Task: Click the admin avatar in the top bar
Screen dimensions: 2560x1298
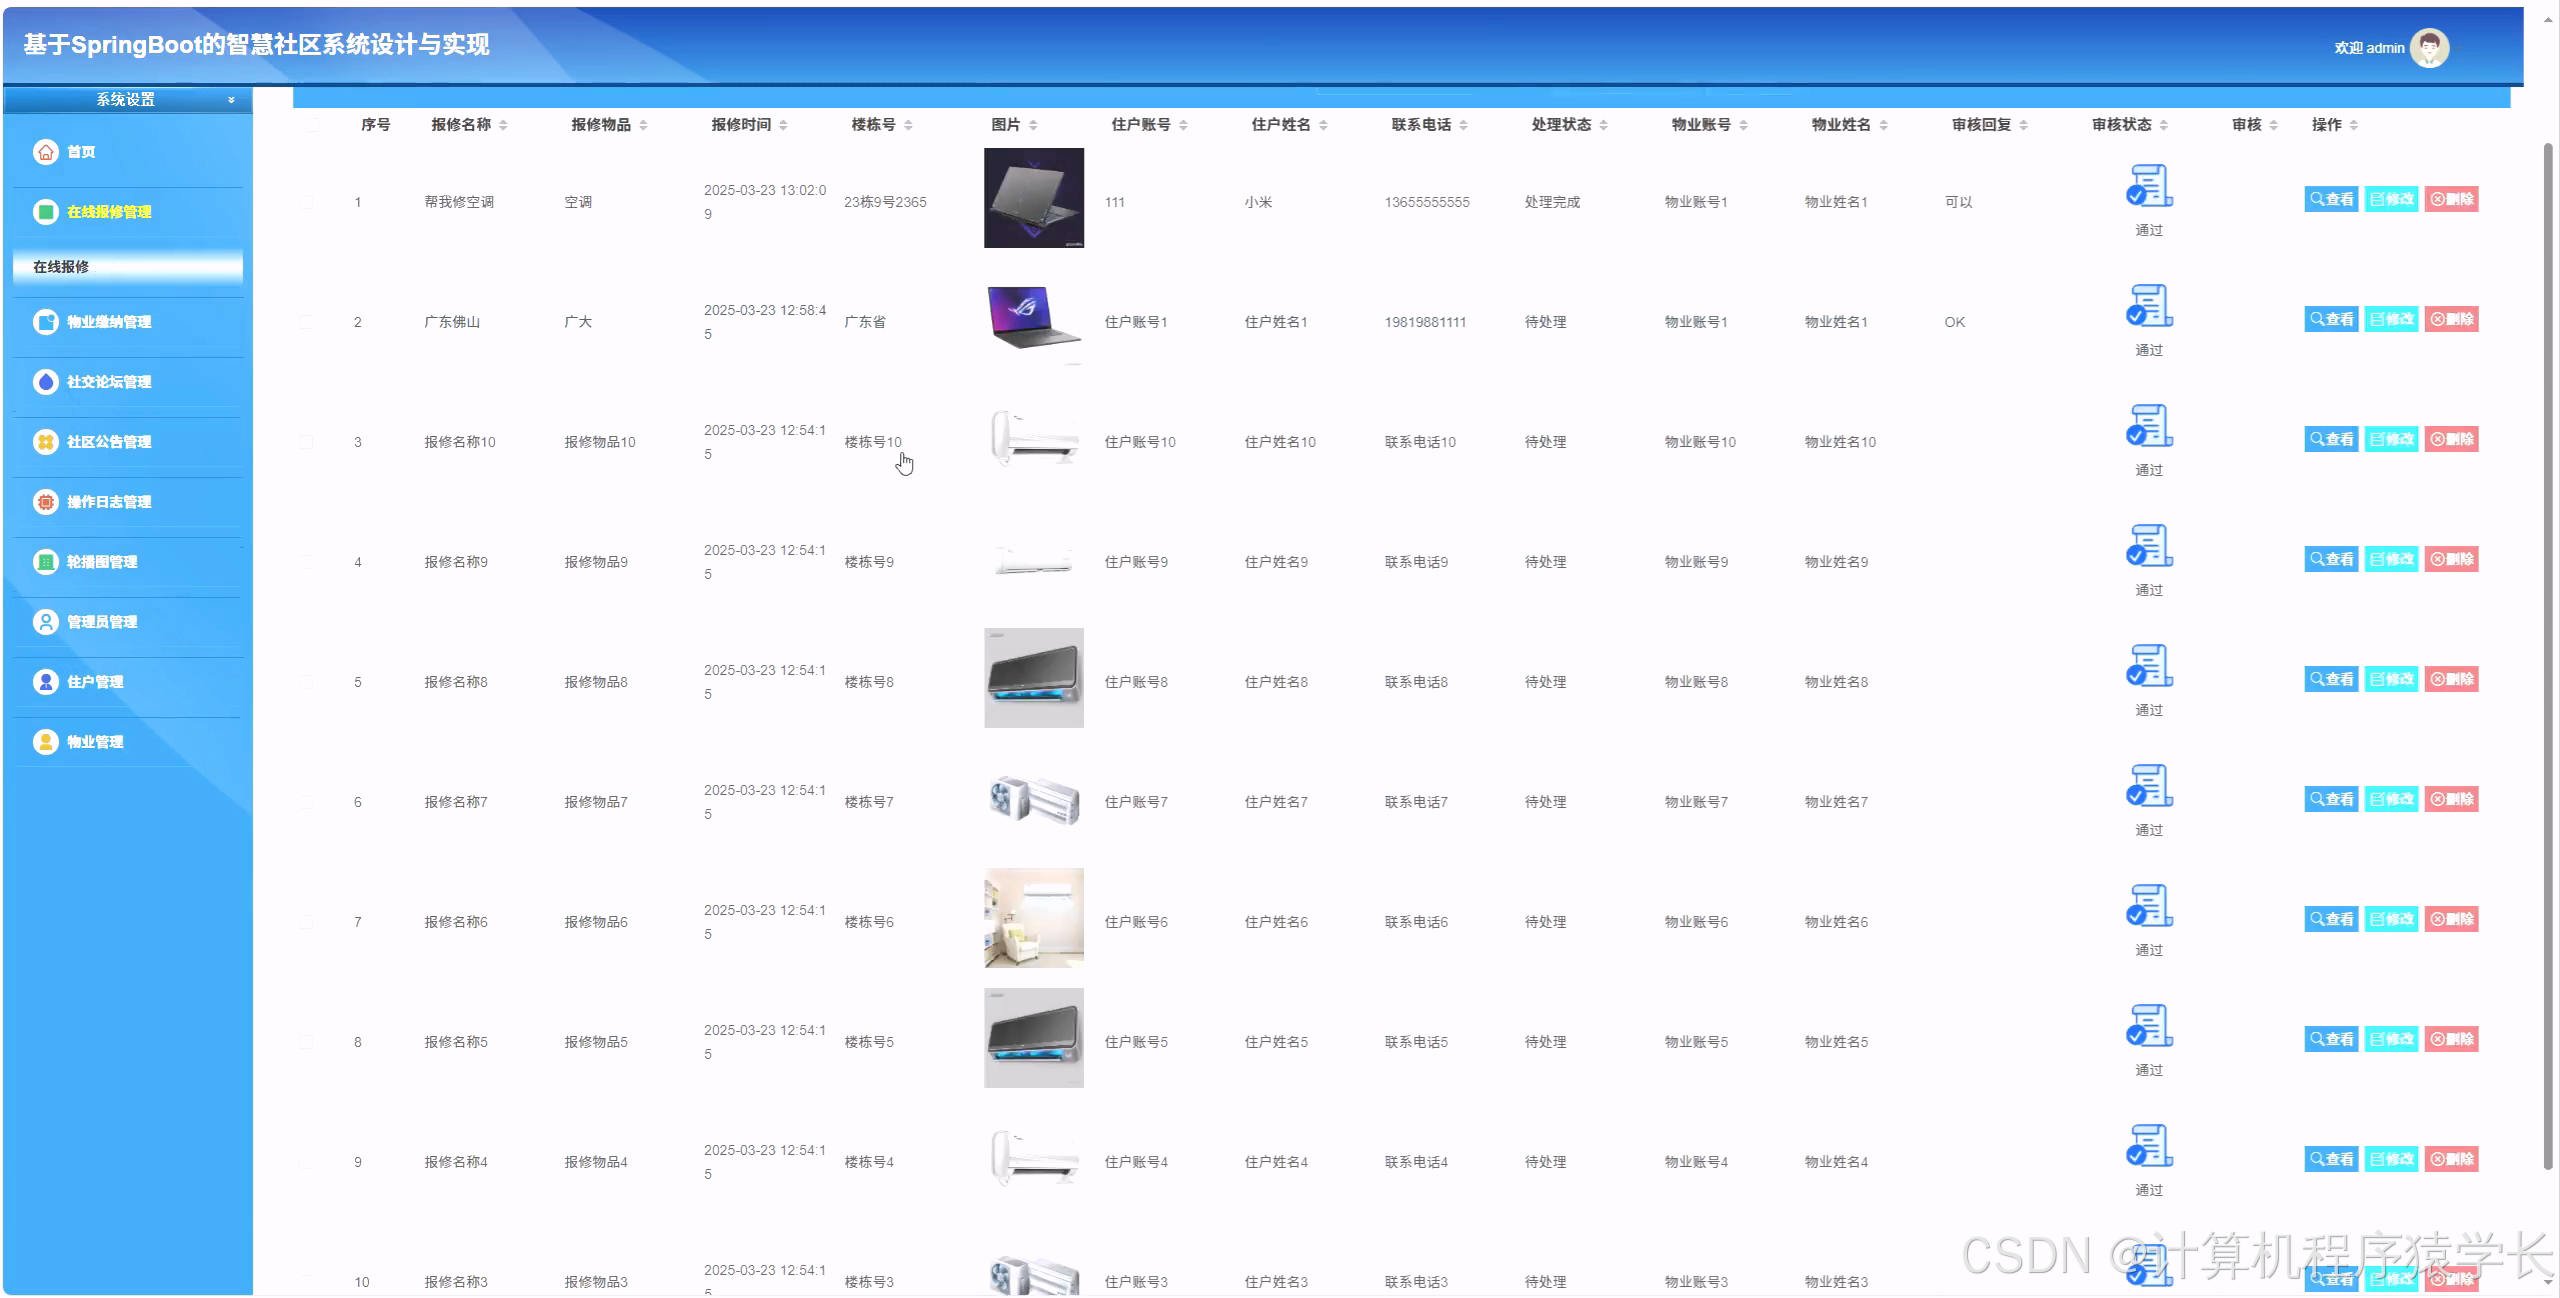Action: [x=2430, y=46]
